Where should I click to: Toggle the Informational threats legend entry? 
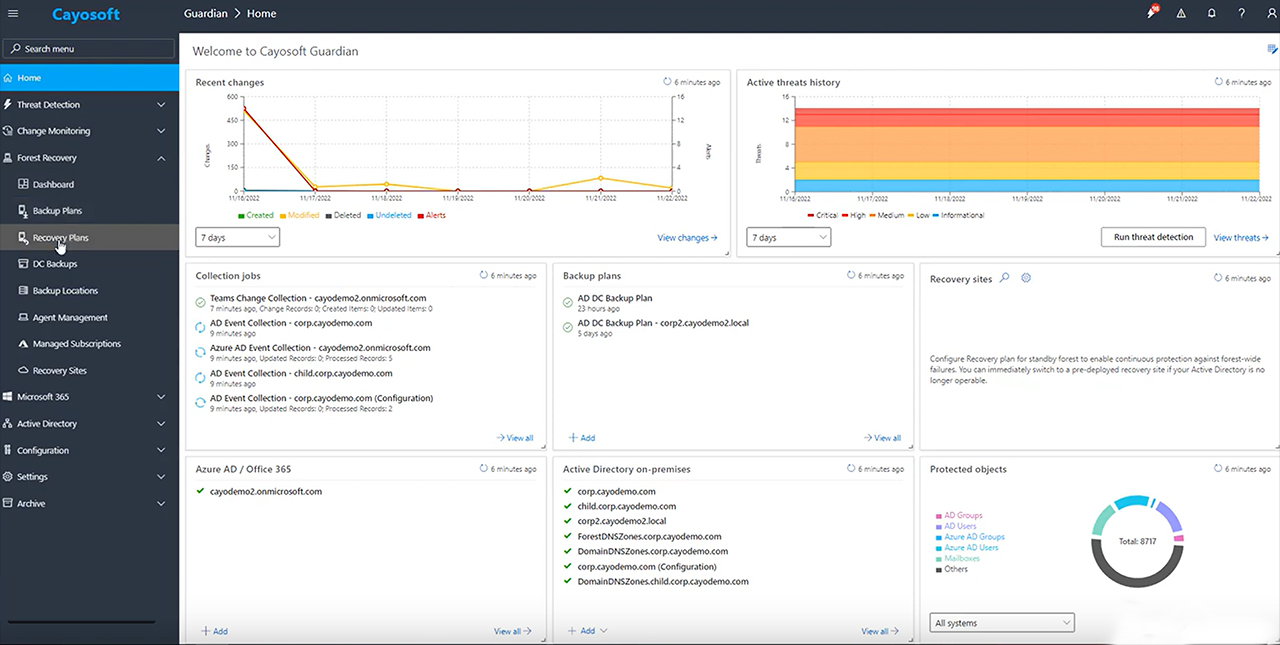958,215
